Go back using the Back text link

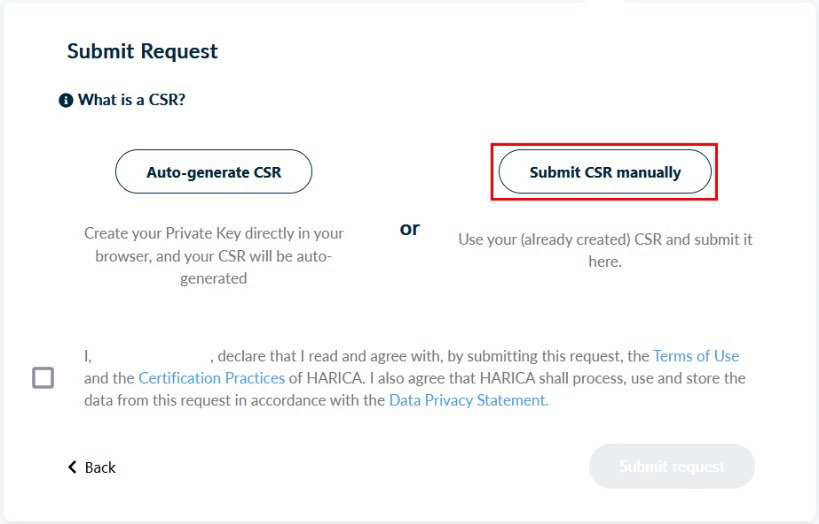coord(100,467)
